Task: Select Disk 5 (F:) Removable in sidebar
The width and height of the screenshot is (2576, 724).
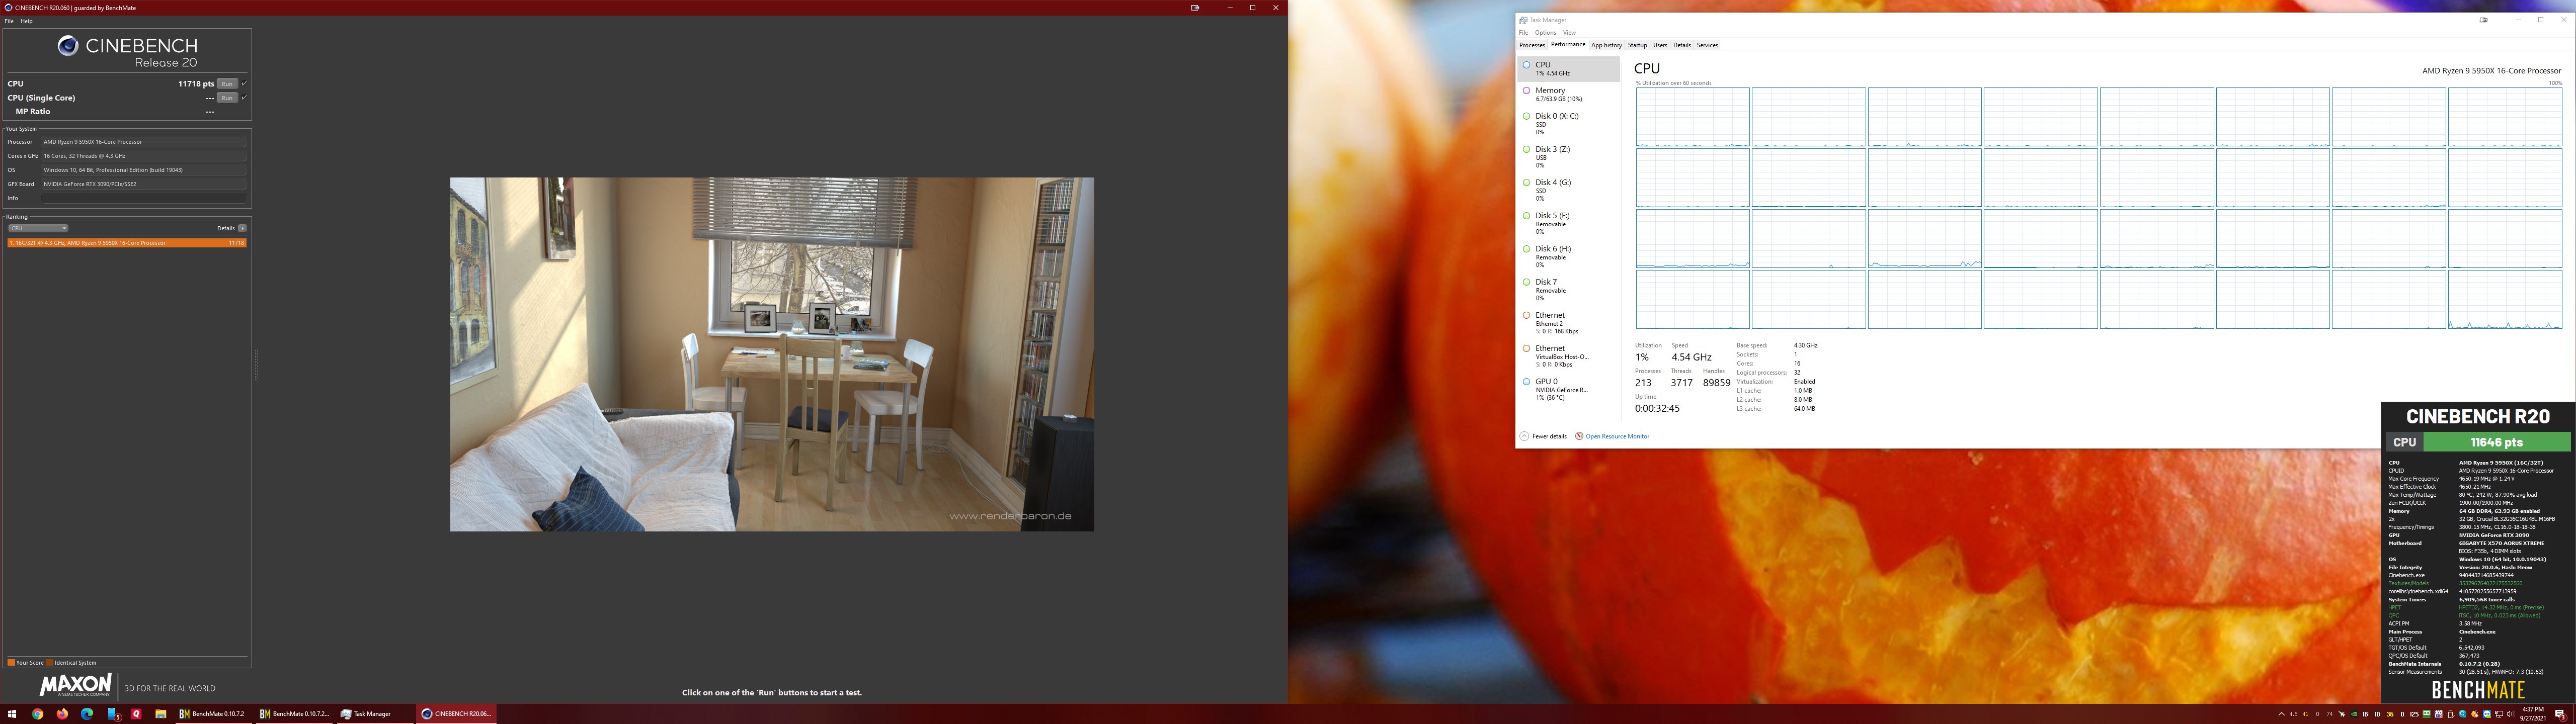Action: [x=1568, y=222]
